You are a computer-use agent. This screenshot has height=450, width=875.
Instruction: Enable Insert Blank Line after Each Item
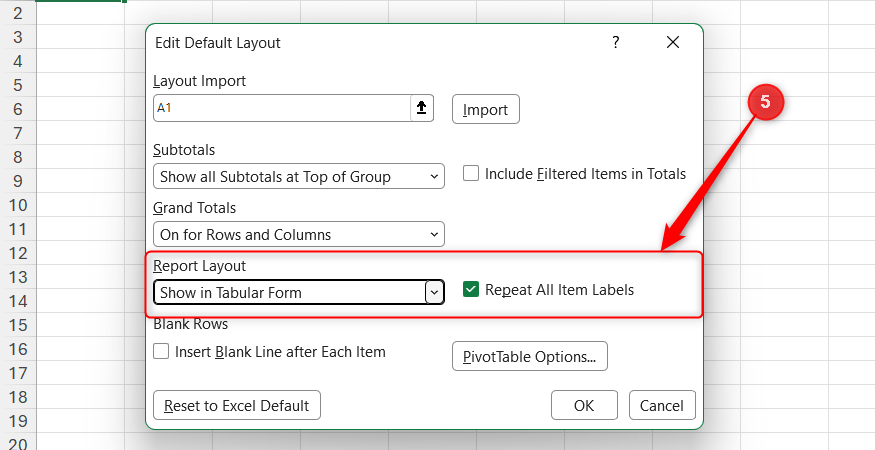pyautogui.click(x=161, y=351)
